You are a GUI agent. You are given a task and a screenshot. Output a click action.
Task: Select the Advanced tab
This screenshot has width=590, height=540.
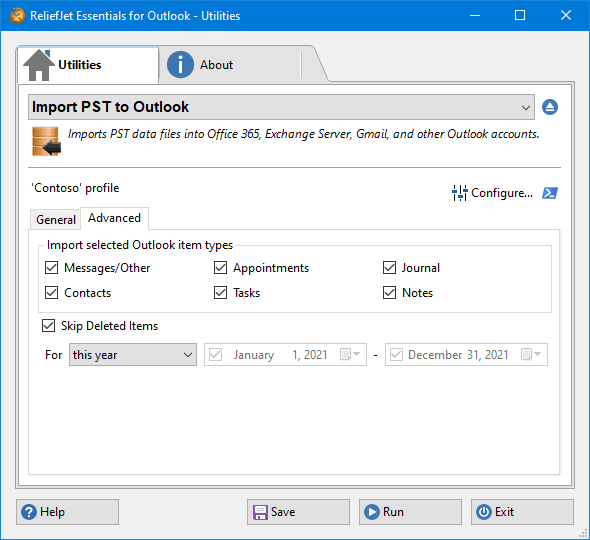click(x=114, y=218)
